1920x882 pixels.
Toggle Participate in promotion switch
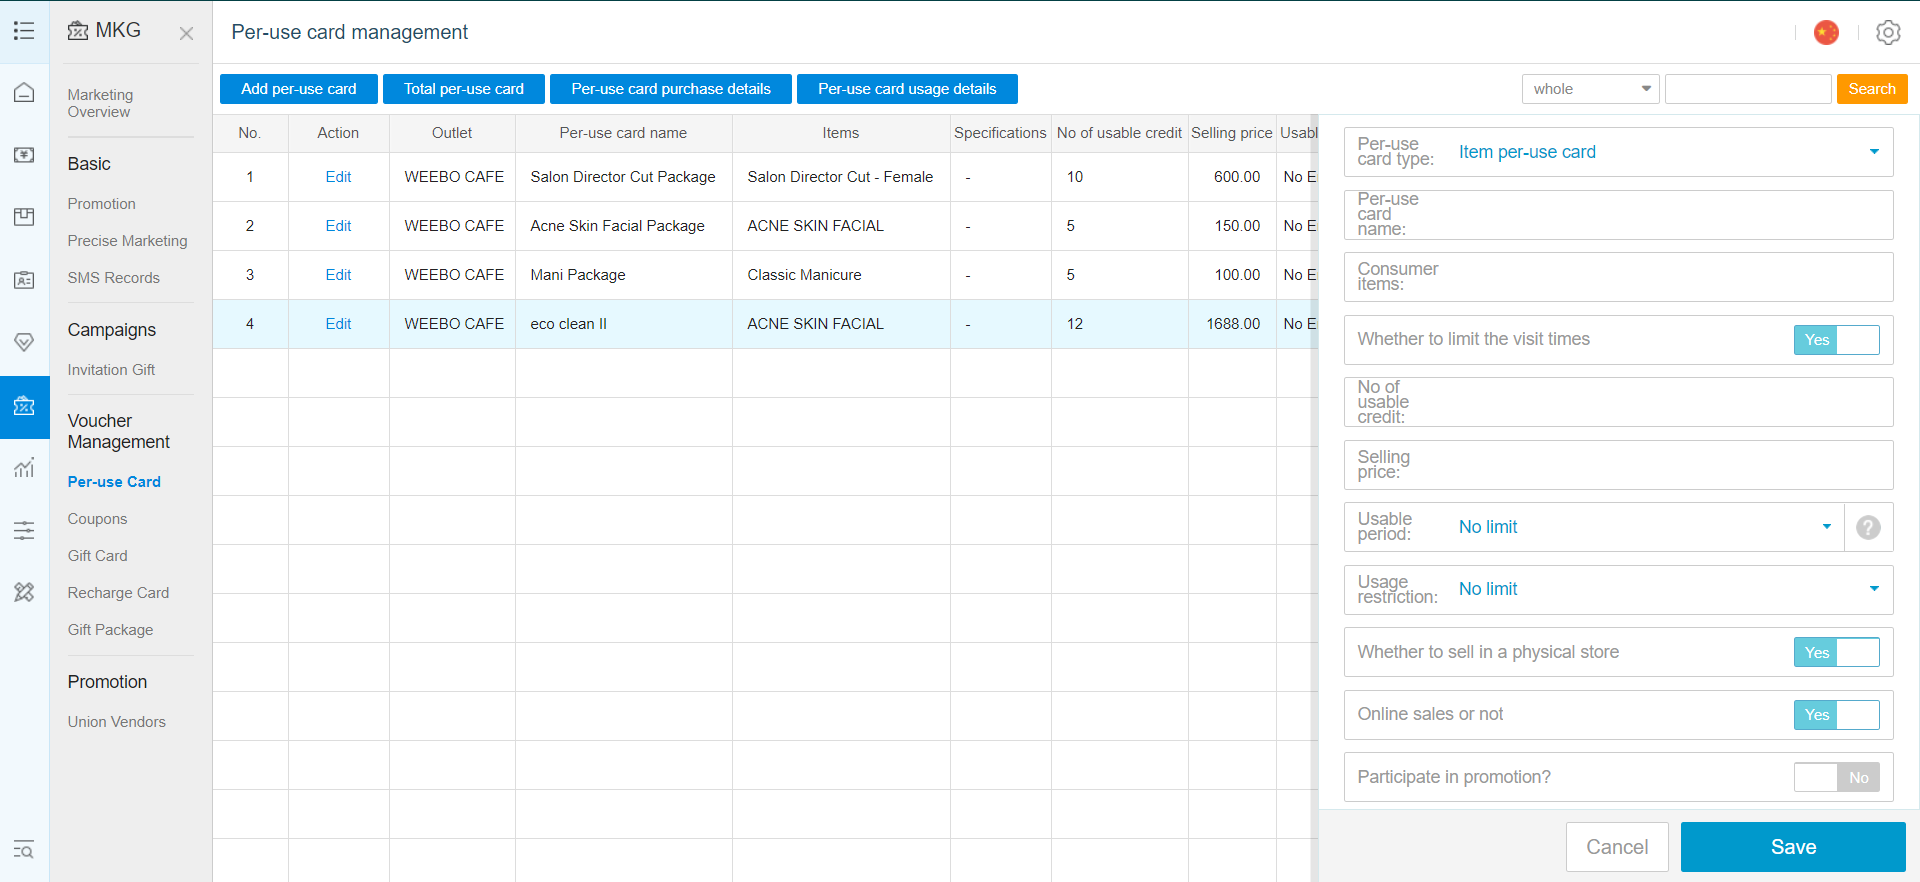tap(1836, 778)
